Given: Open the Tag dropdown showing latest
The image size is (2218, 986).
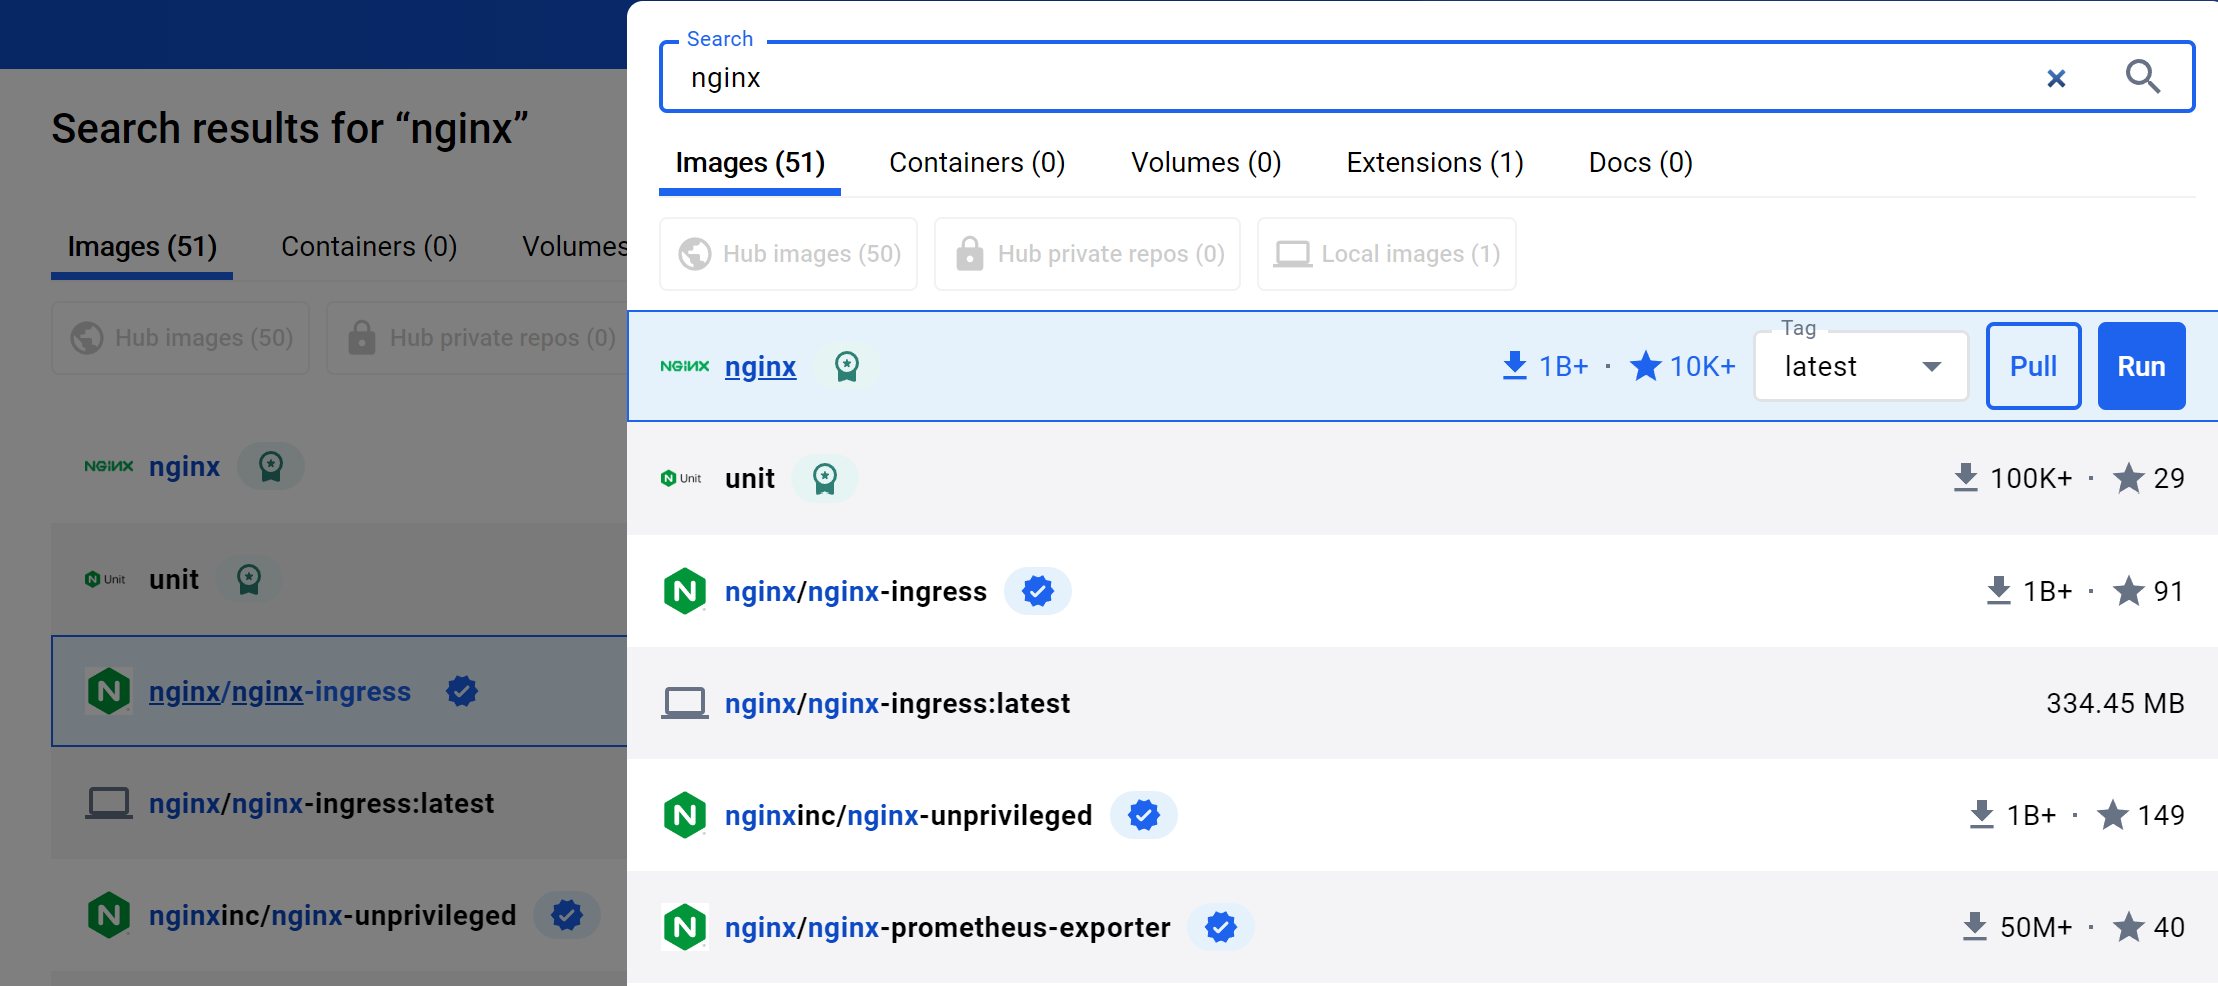Looking at the screenshot, I should (x=1861, y=366).
